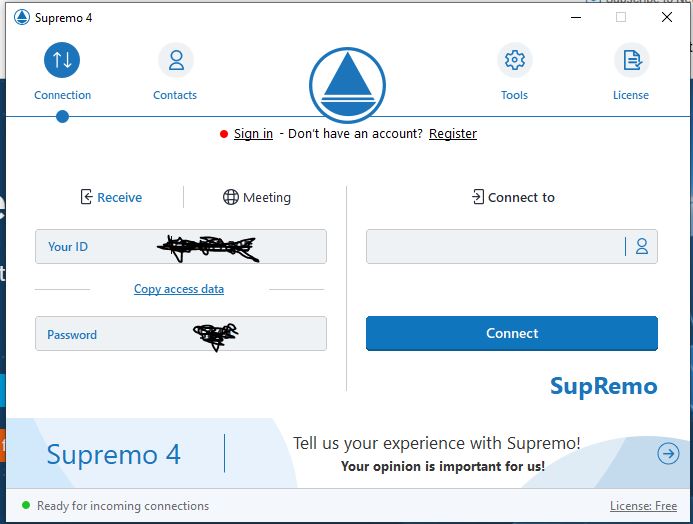Click the address book icon in Connect to field
693x524 pixels.
point(642,246)
